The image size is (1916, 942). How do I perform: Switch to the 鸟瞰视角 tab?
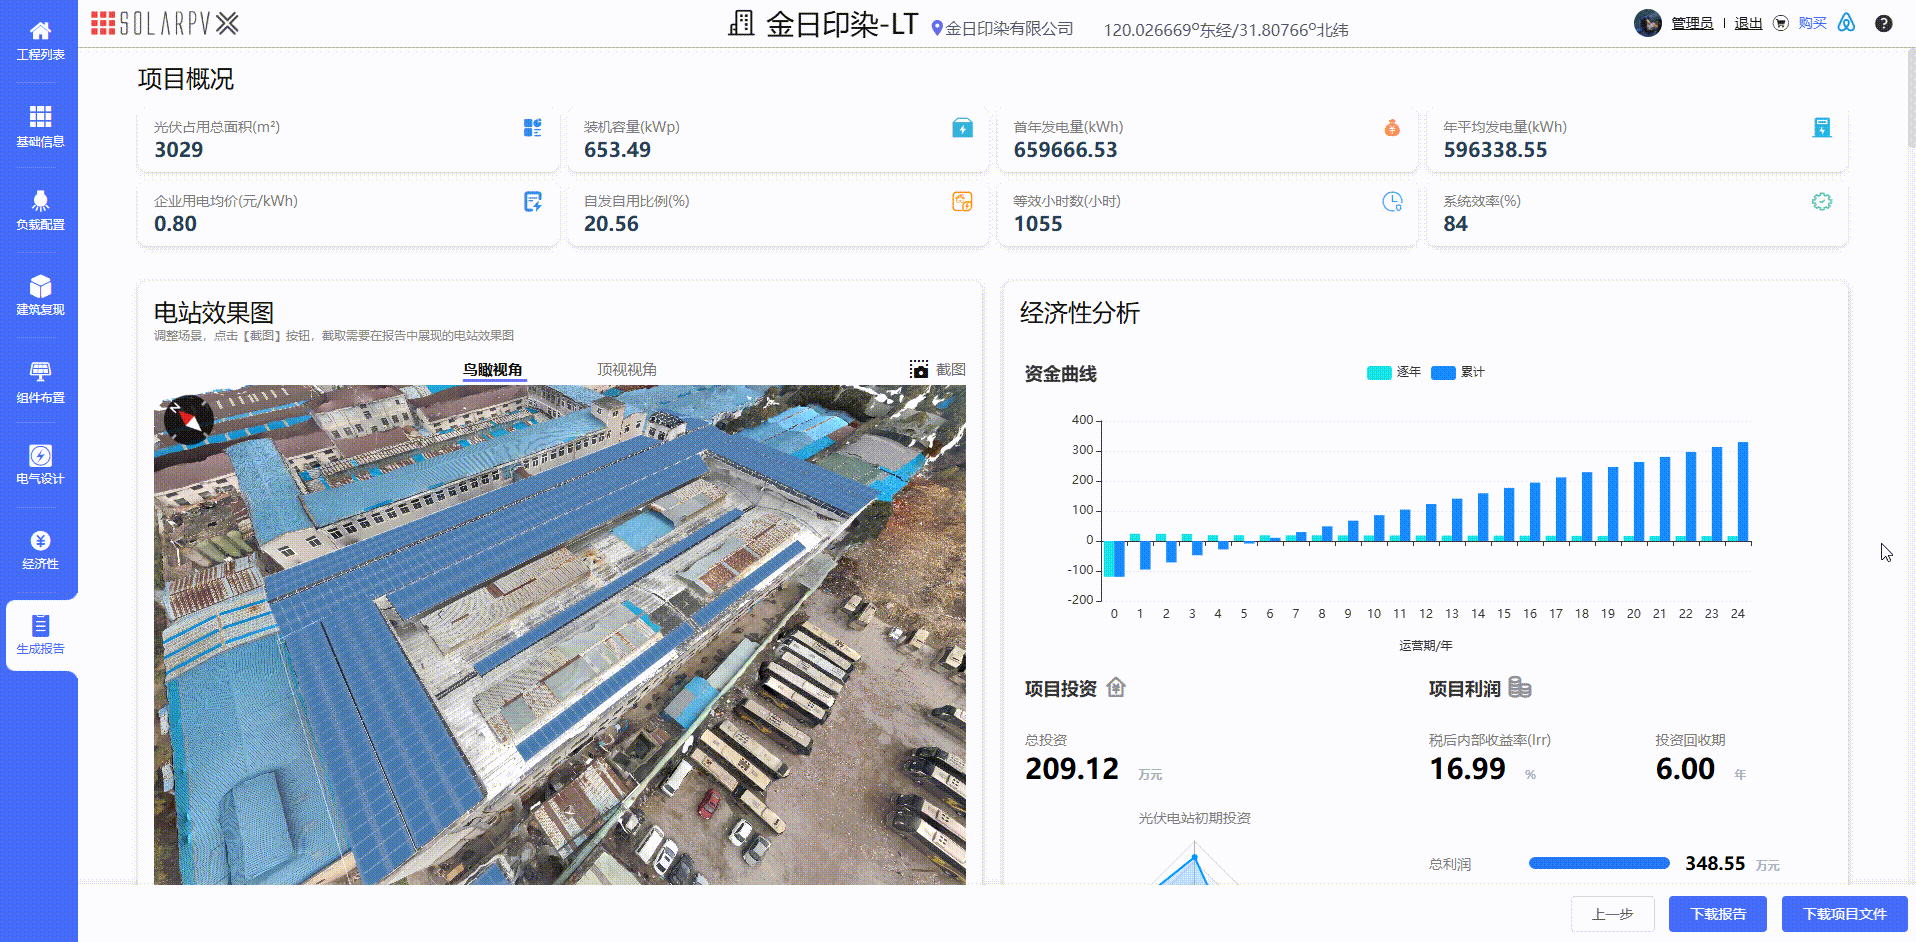click(x=493, y=369)
